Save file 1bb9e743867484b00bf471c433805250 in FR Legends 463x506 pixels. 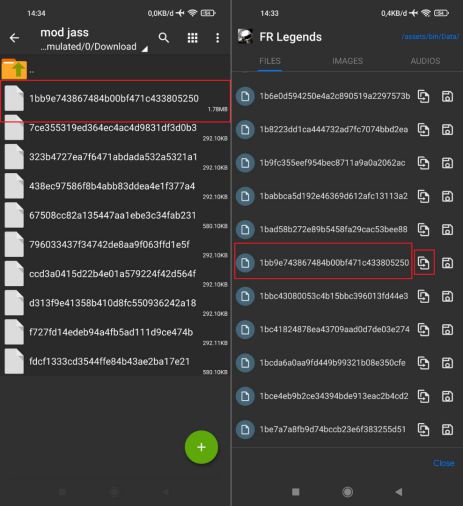(447, 263)
